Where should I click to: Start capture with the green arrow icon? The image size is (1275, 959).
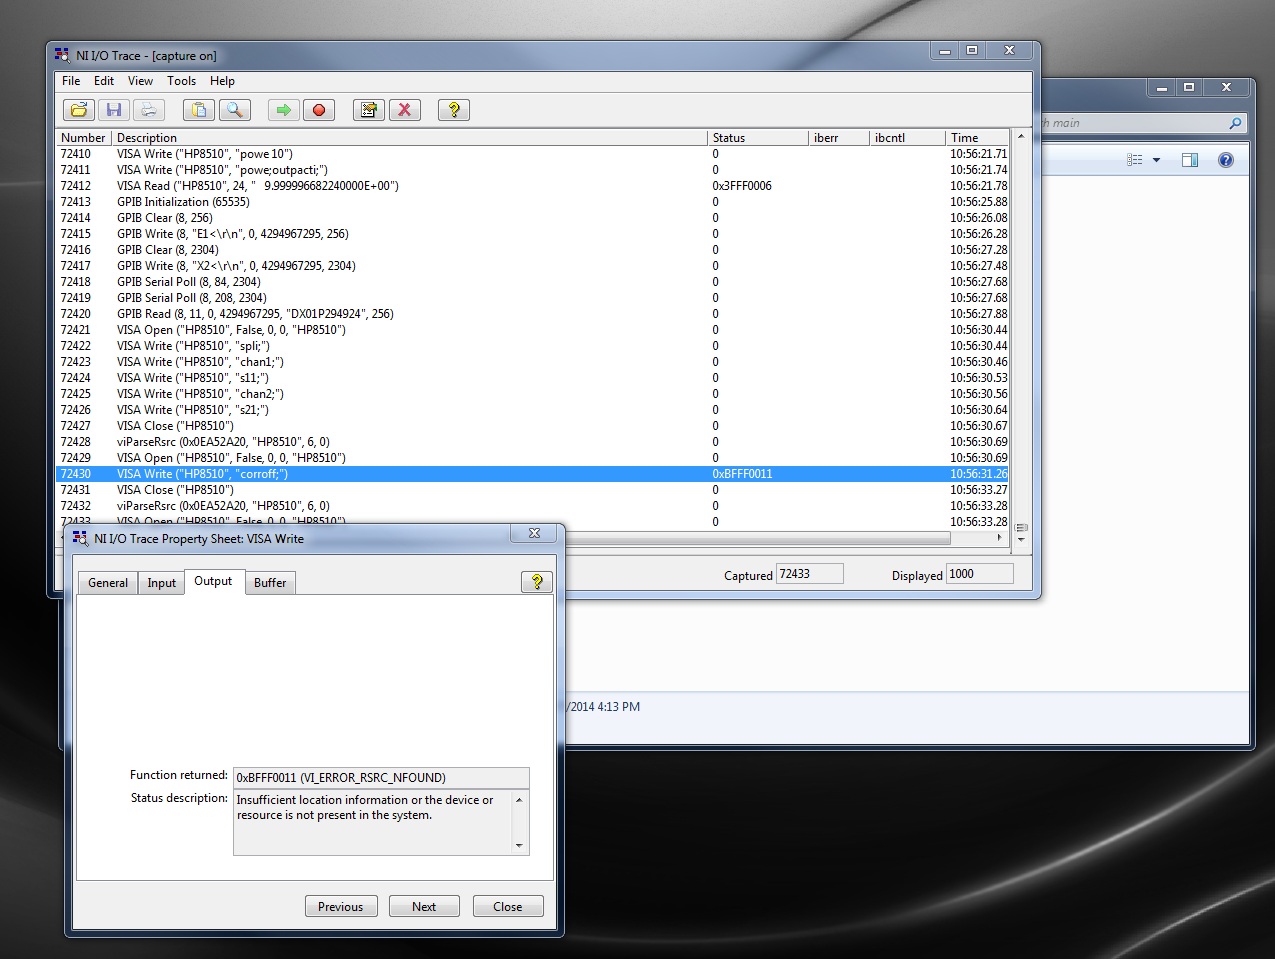284,110
